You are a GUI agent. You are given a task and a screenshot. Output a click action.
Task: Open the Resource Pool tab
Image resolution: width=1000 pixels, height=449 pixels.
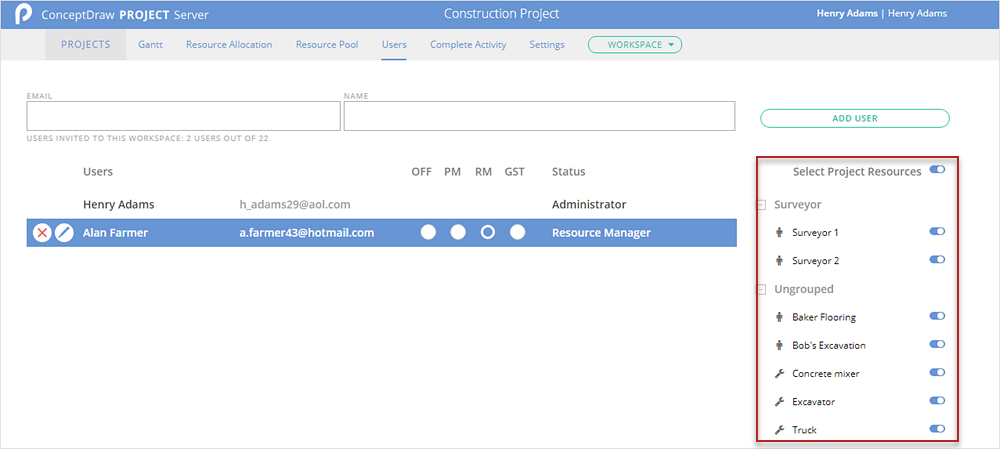click(x=327, y=45)
